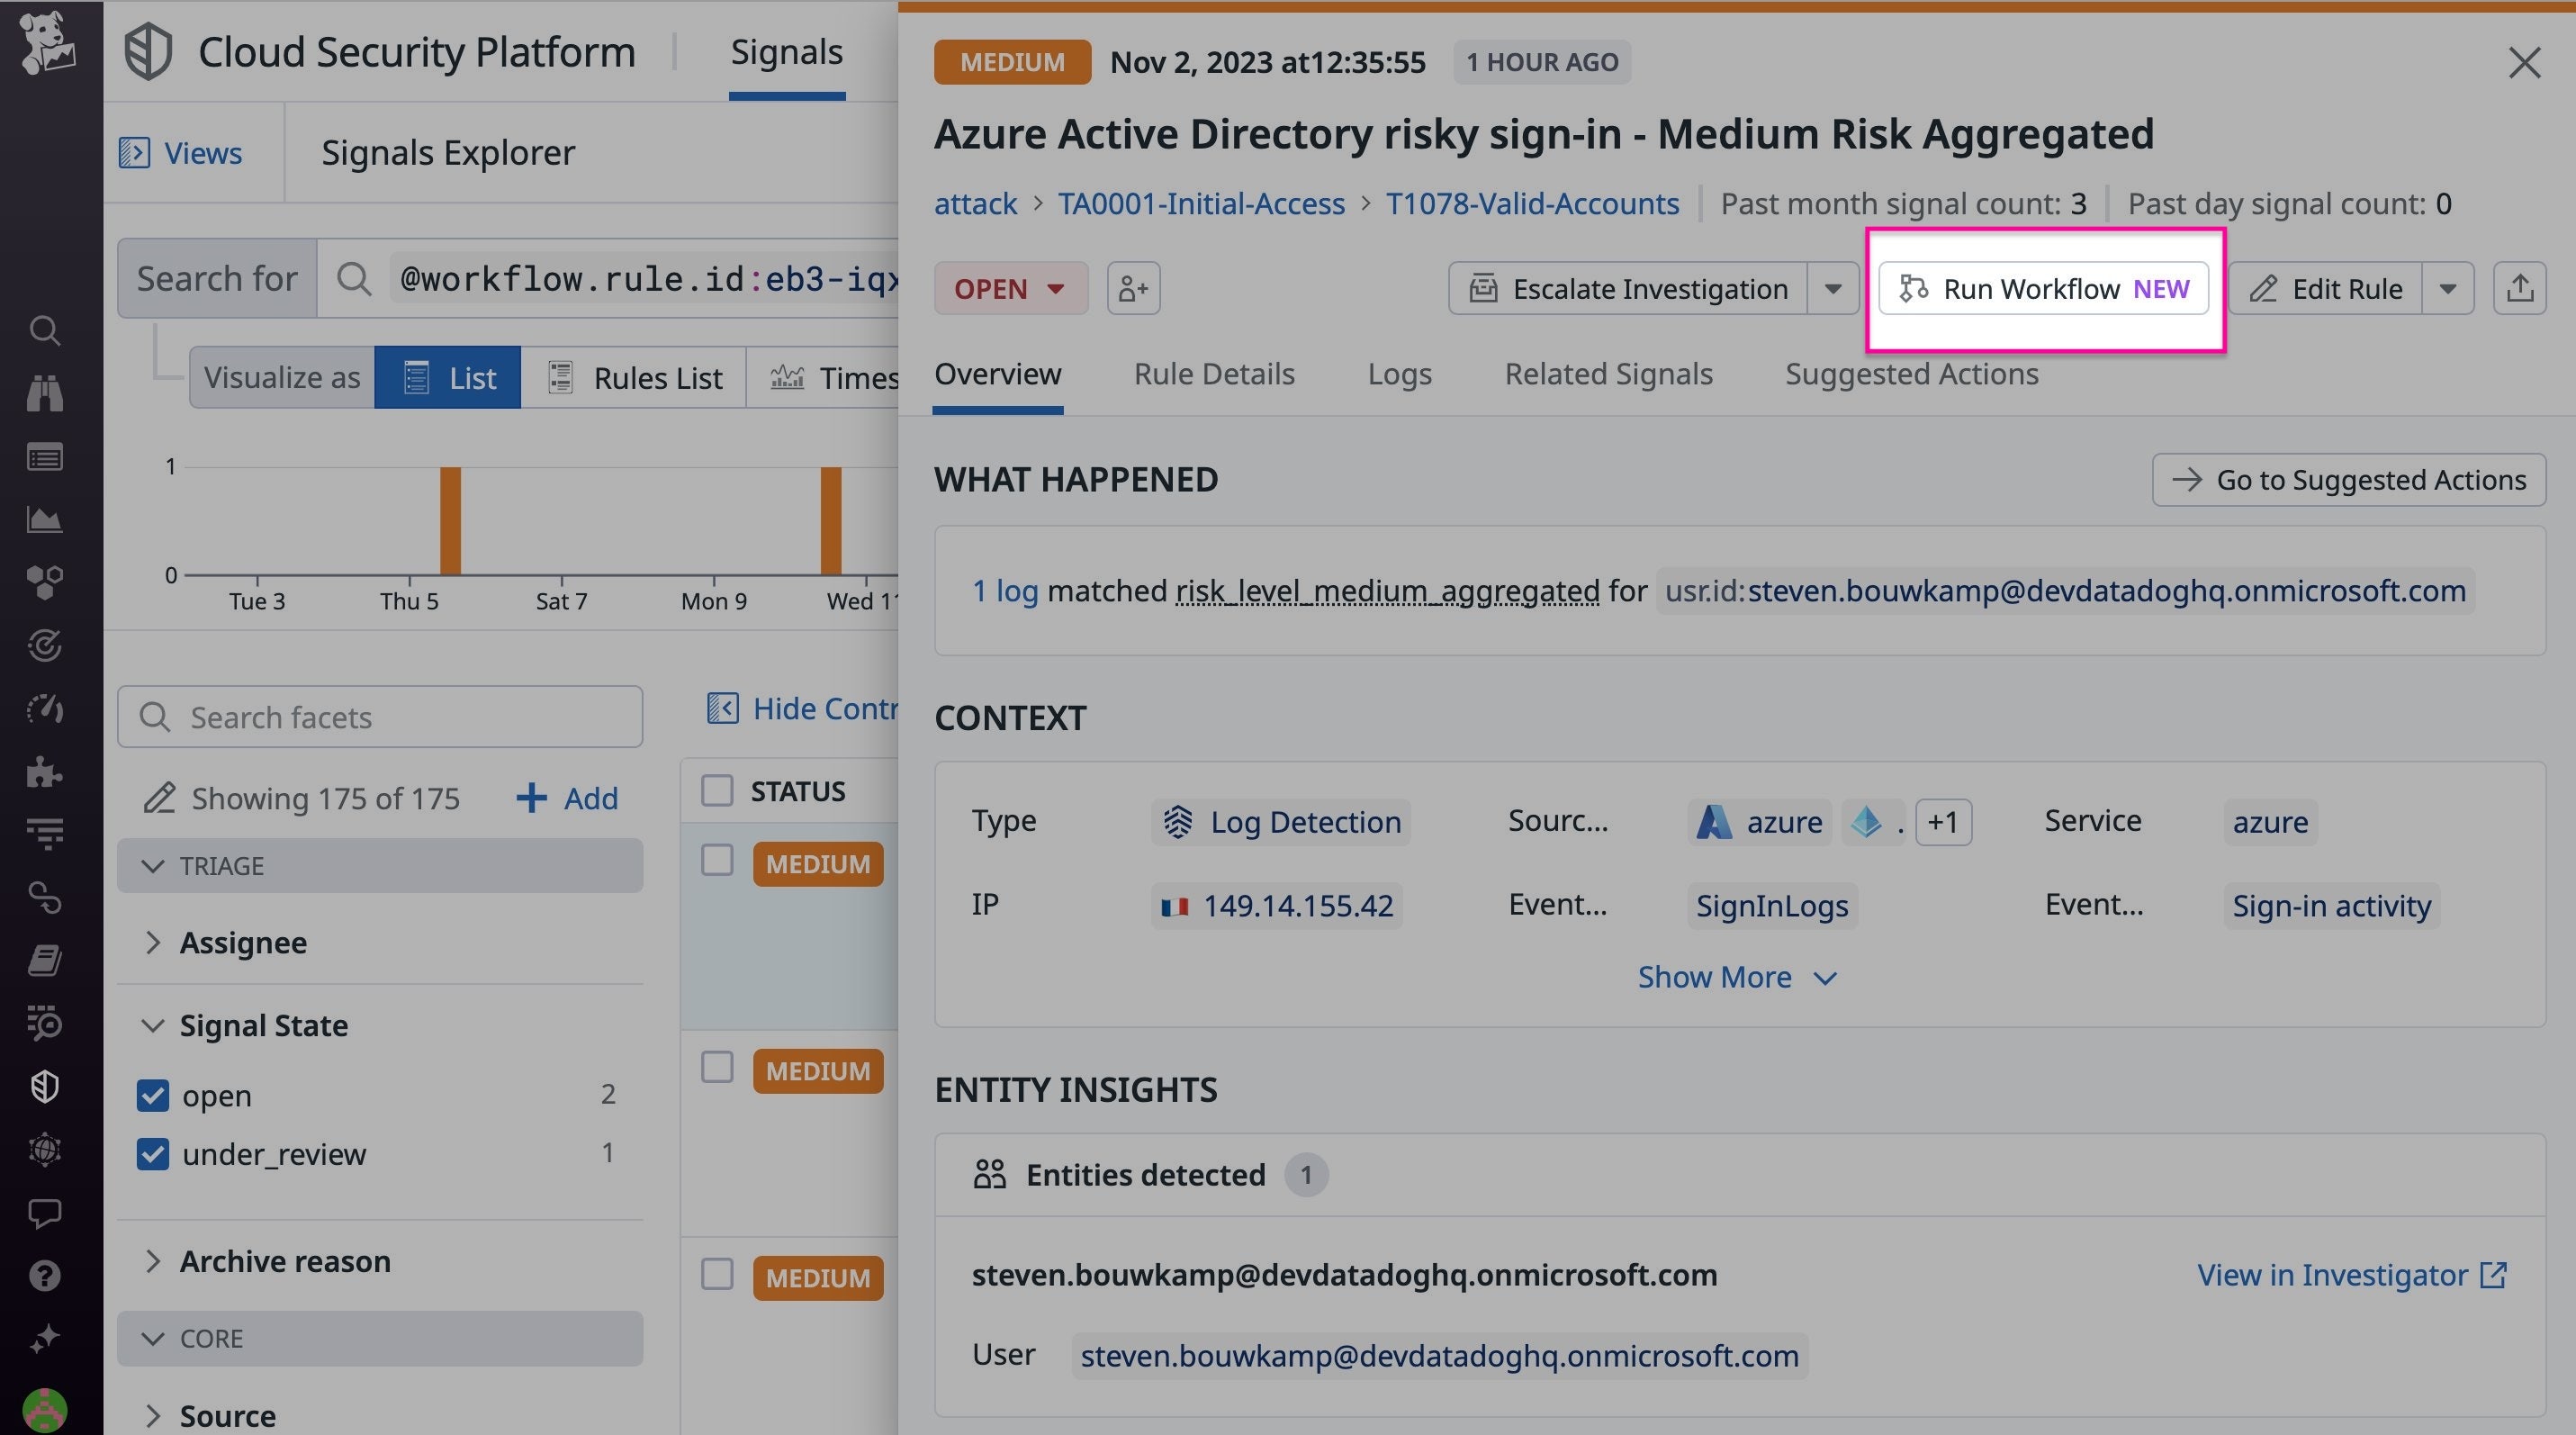Image resolution: width=2576 pixels, height=1435 pixels.
Task: Uncheck the under_review signal state filter
Action: 152,1154
